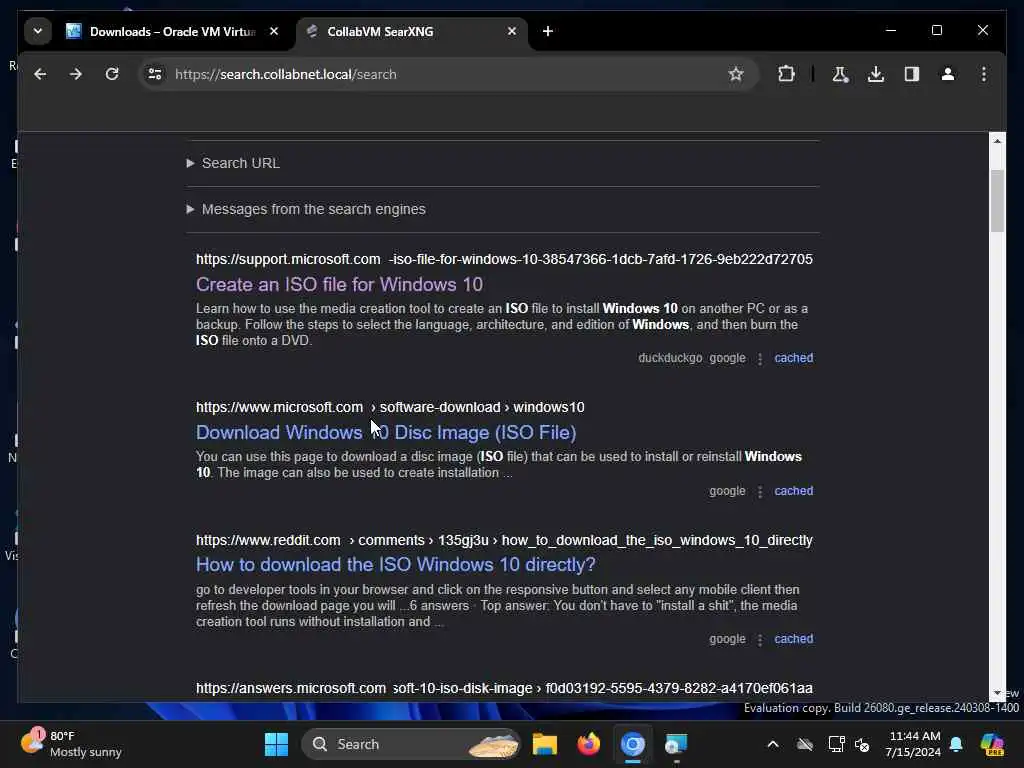Click the https://www.microsoft.com software-download URL
The height and width of the screenshot is (768, 1024).
pos(390,408)
